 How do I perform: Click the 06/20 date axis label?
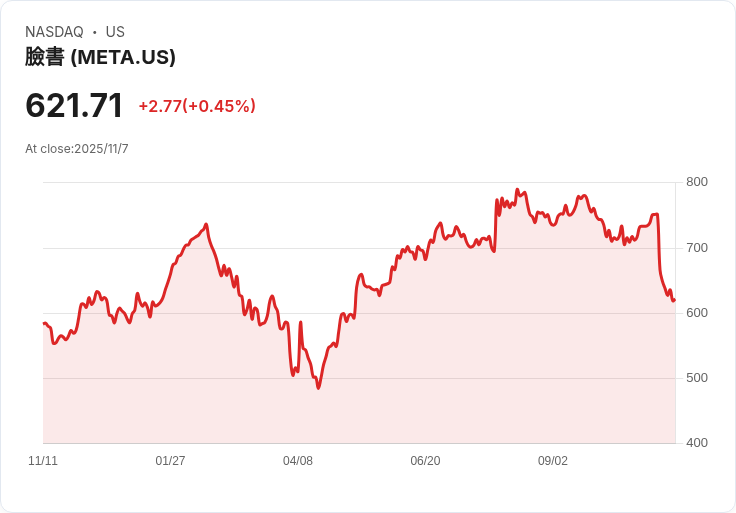coord(425,461)
